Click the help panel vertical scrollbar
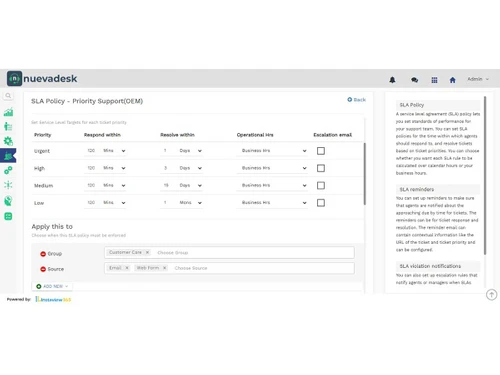The width and height of the screenshot is (500, 375). pos(485,176)
